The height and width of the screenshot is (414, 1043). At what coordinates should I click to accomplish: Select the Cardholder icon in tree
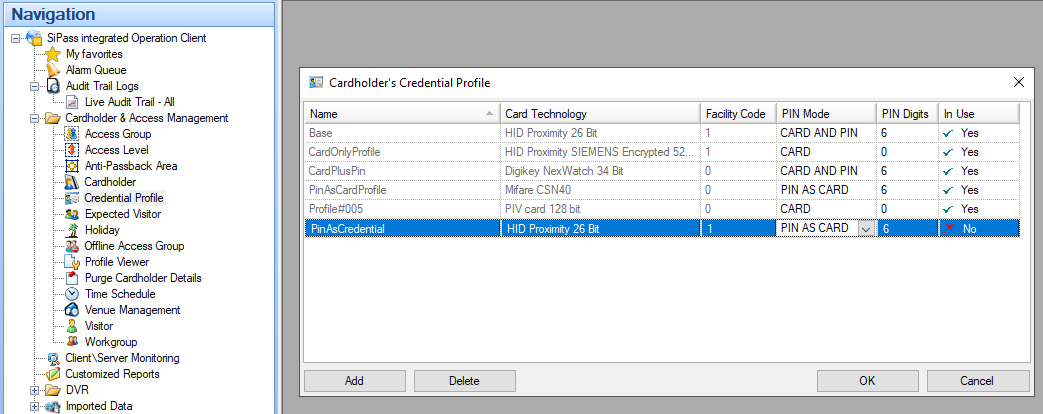(72, 182)
